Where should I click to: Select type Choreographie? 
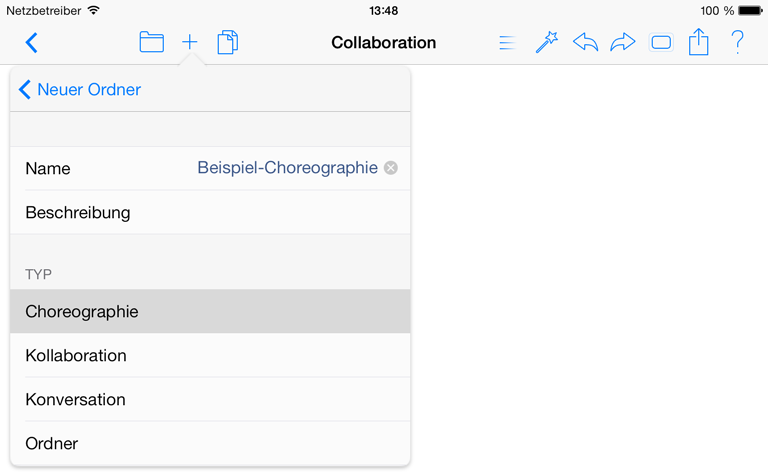(x=210, y=311)
